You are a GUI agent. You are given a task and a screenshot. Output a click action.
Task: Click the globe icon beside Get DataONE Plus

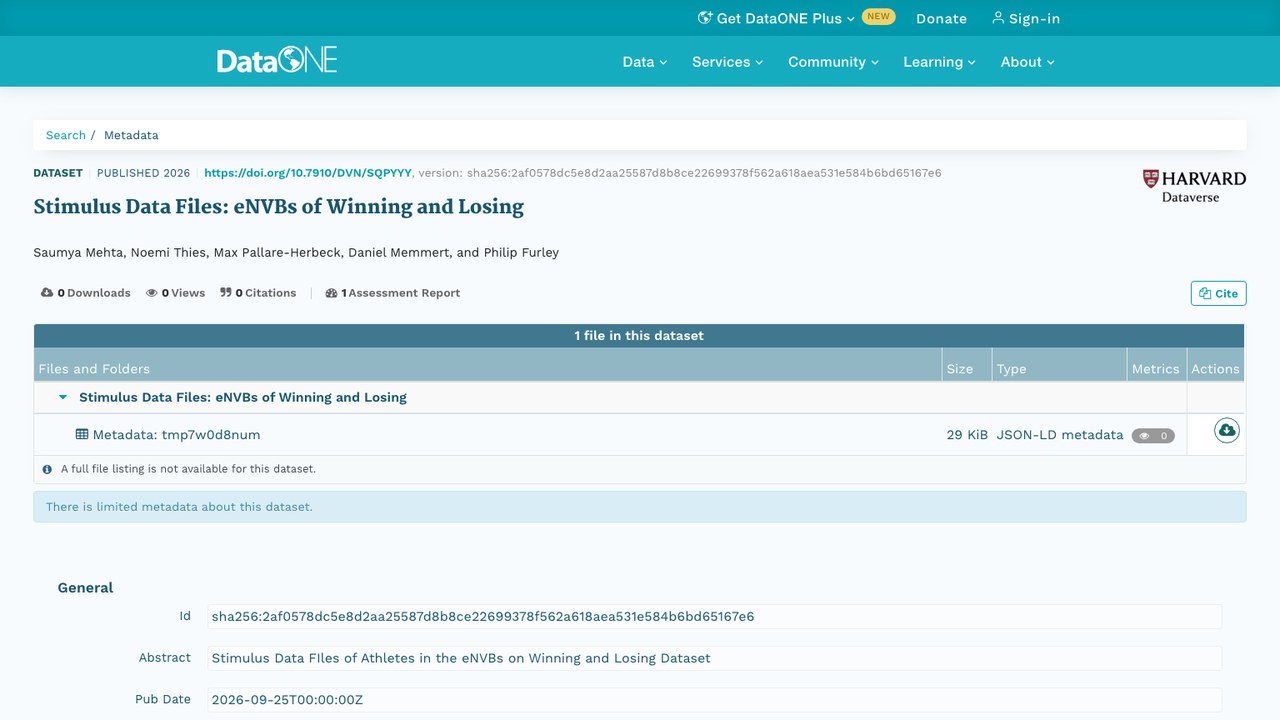705,18
